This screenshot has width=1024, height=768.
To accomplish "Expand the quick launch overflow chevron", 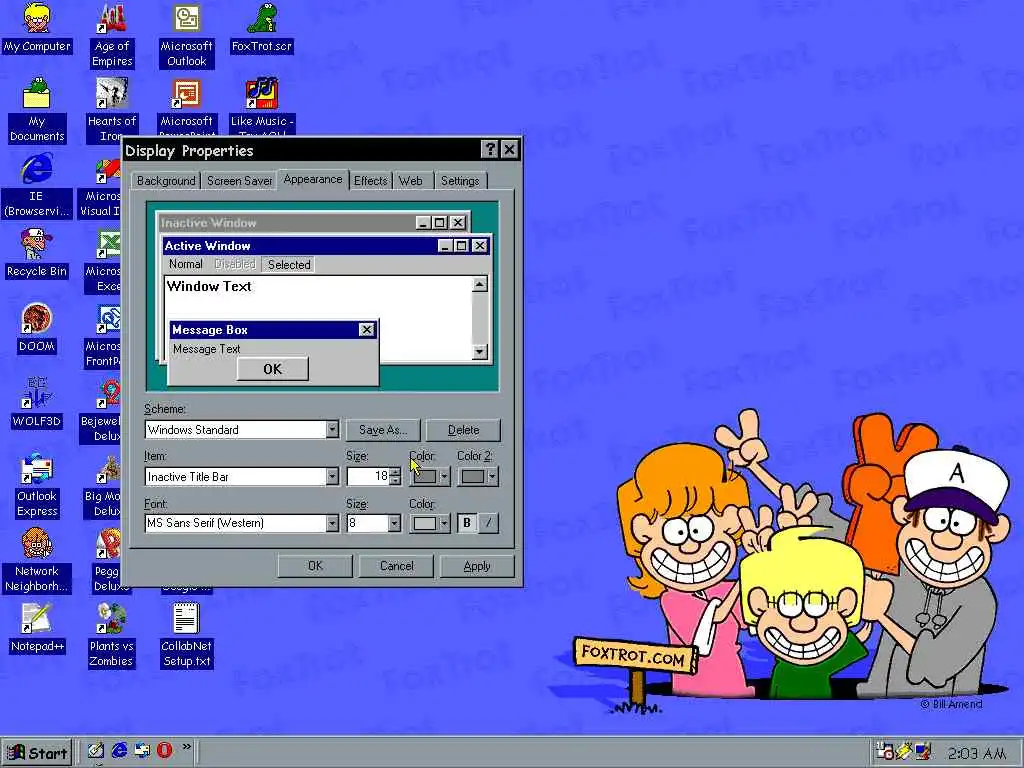I will [x=187, y=746].
